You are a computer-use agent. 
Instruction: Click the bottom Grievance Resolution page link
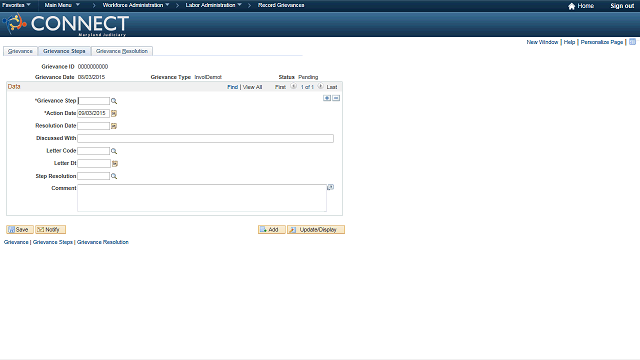(103, 242)
